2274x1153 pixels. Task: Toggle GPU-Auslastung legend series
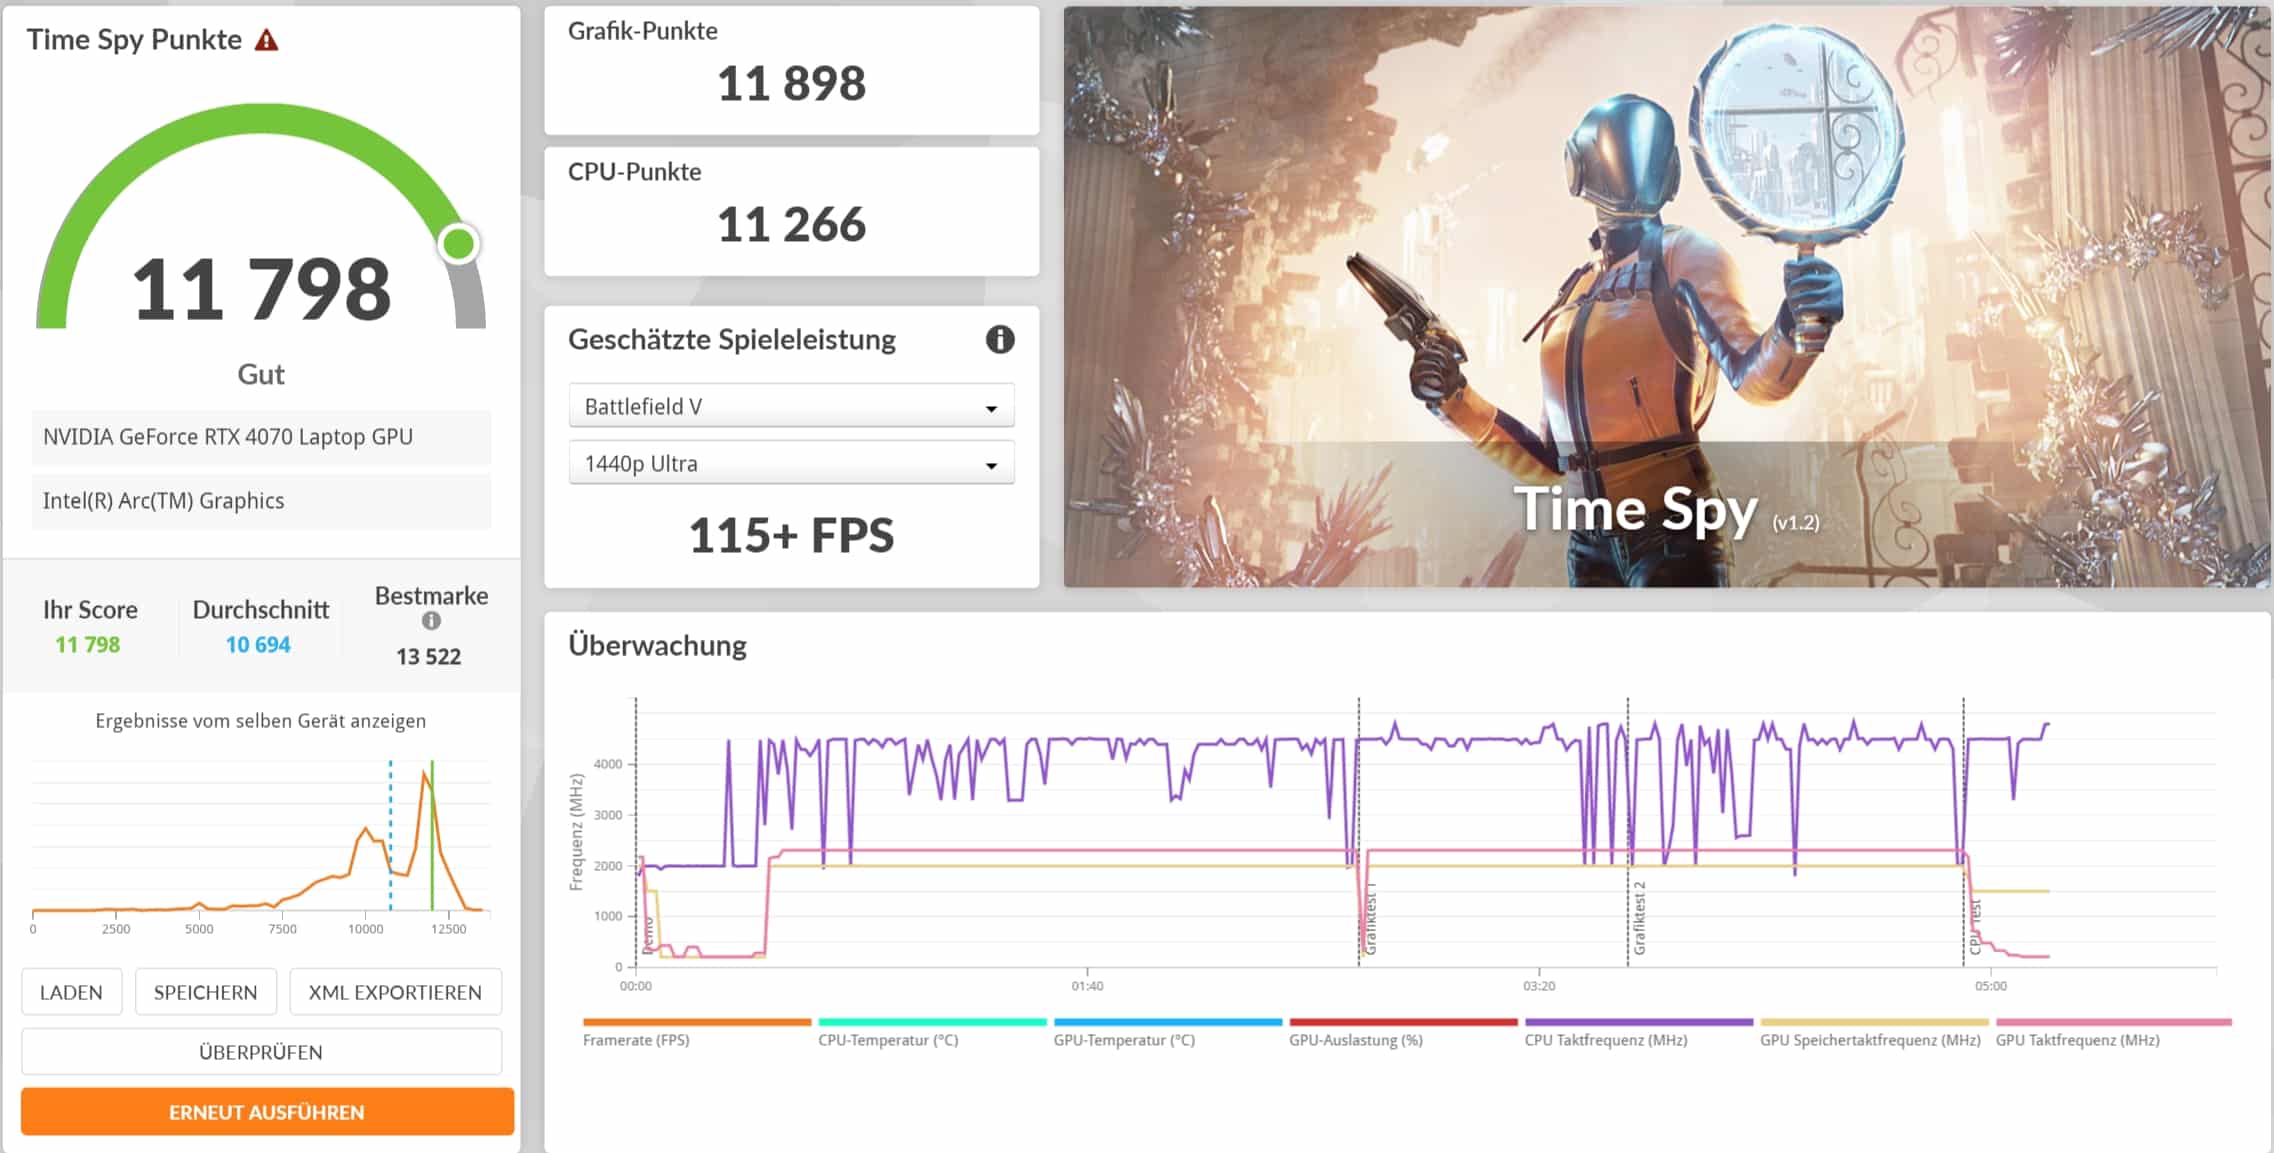coord(1355,1040)
